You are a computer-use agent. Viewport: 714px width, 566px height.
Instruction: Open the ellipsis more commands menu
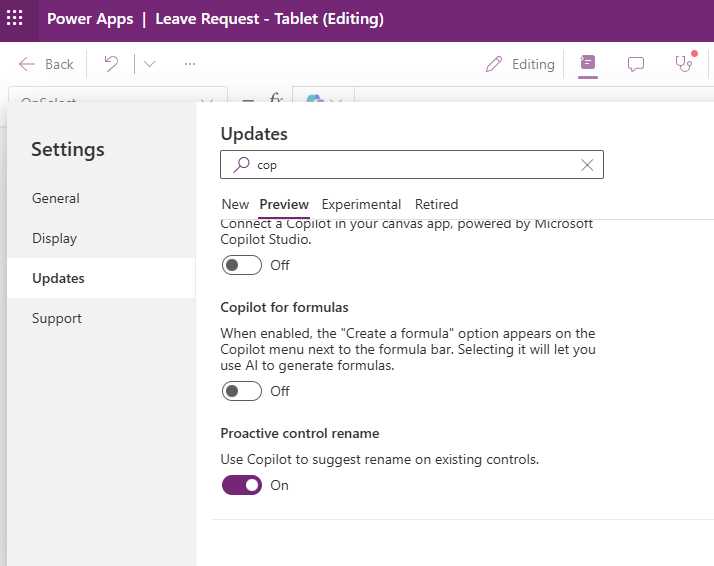point(190,64)
